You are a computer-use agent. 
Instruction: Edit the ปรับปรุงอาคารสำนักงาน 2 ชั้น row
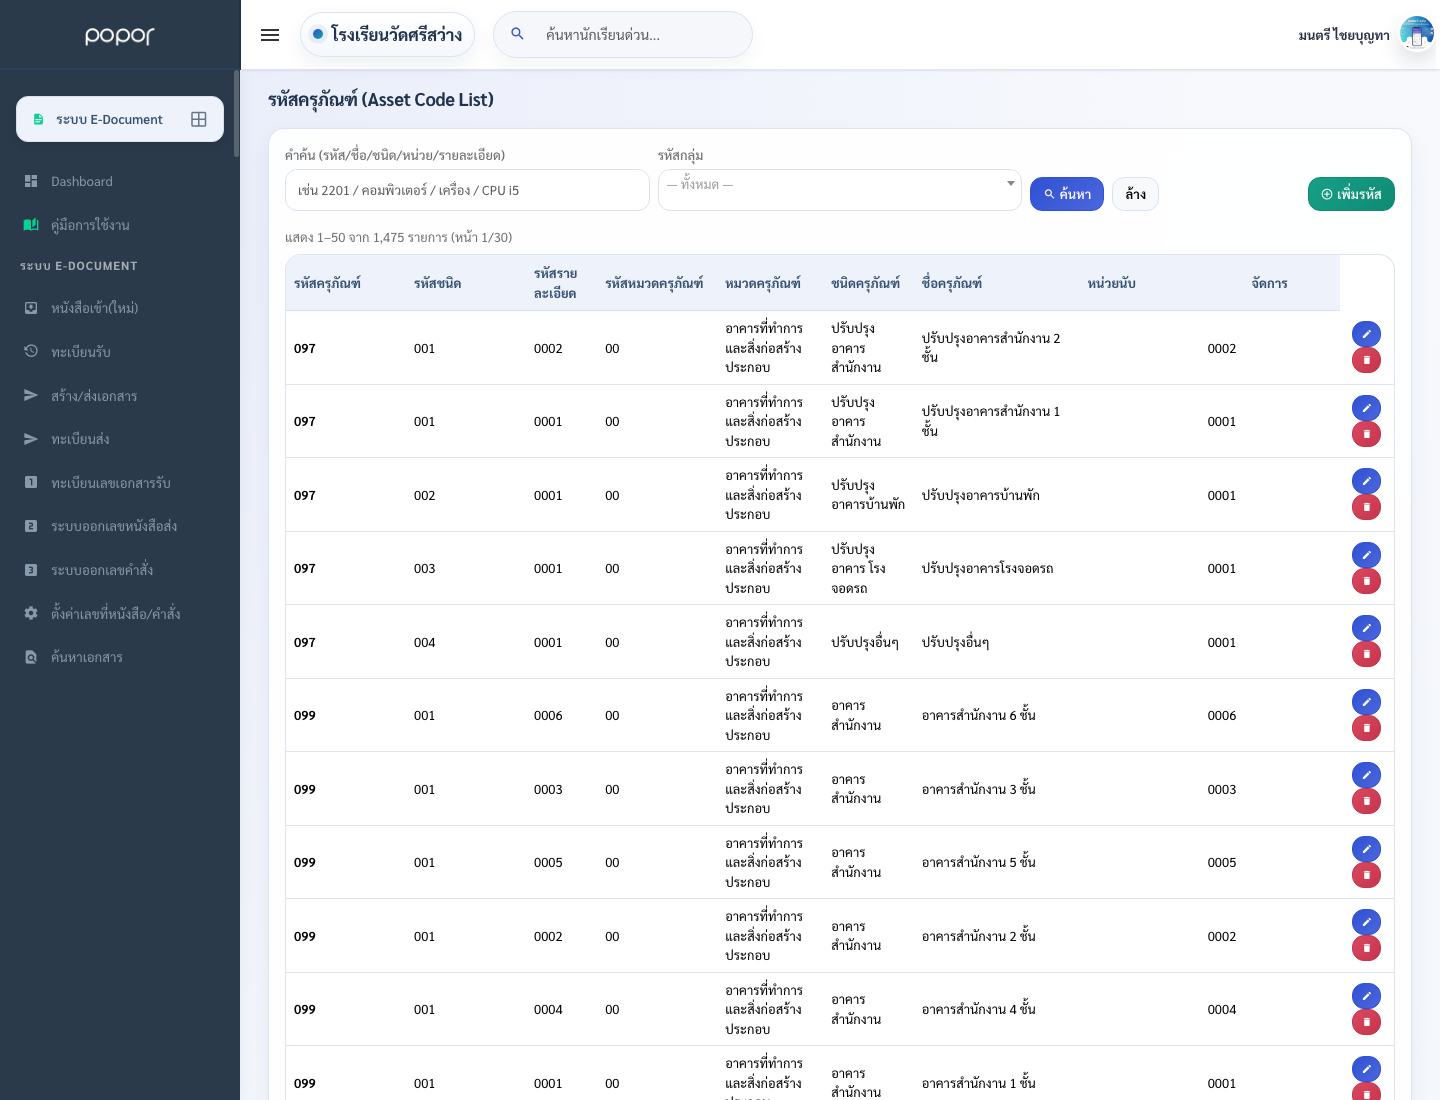click(x=1366, y=334)
